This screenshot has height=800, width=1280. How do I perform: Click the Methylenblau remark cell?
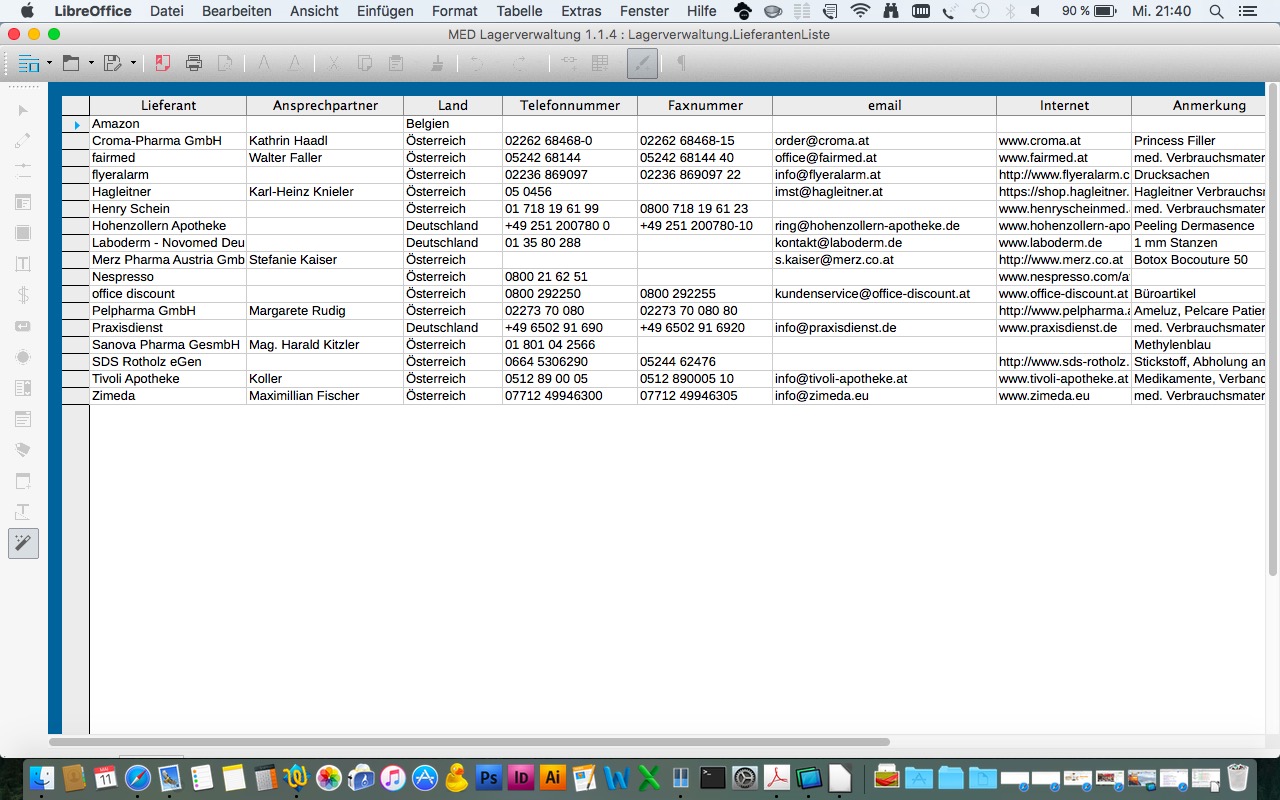coord(1198,345)
